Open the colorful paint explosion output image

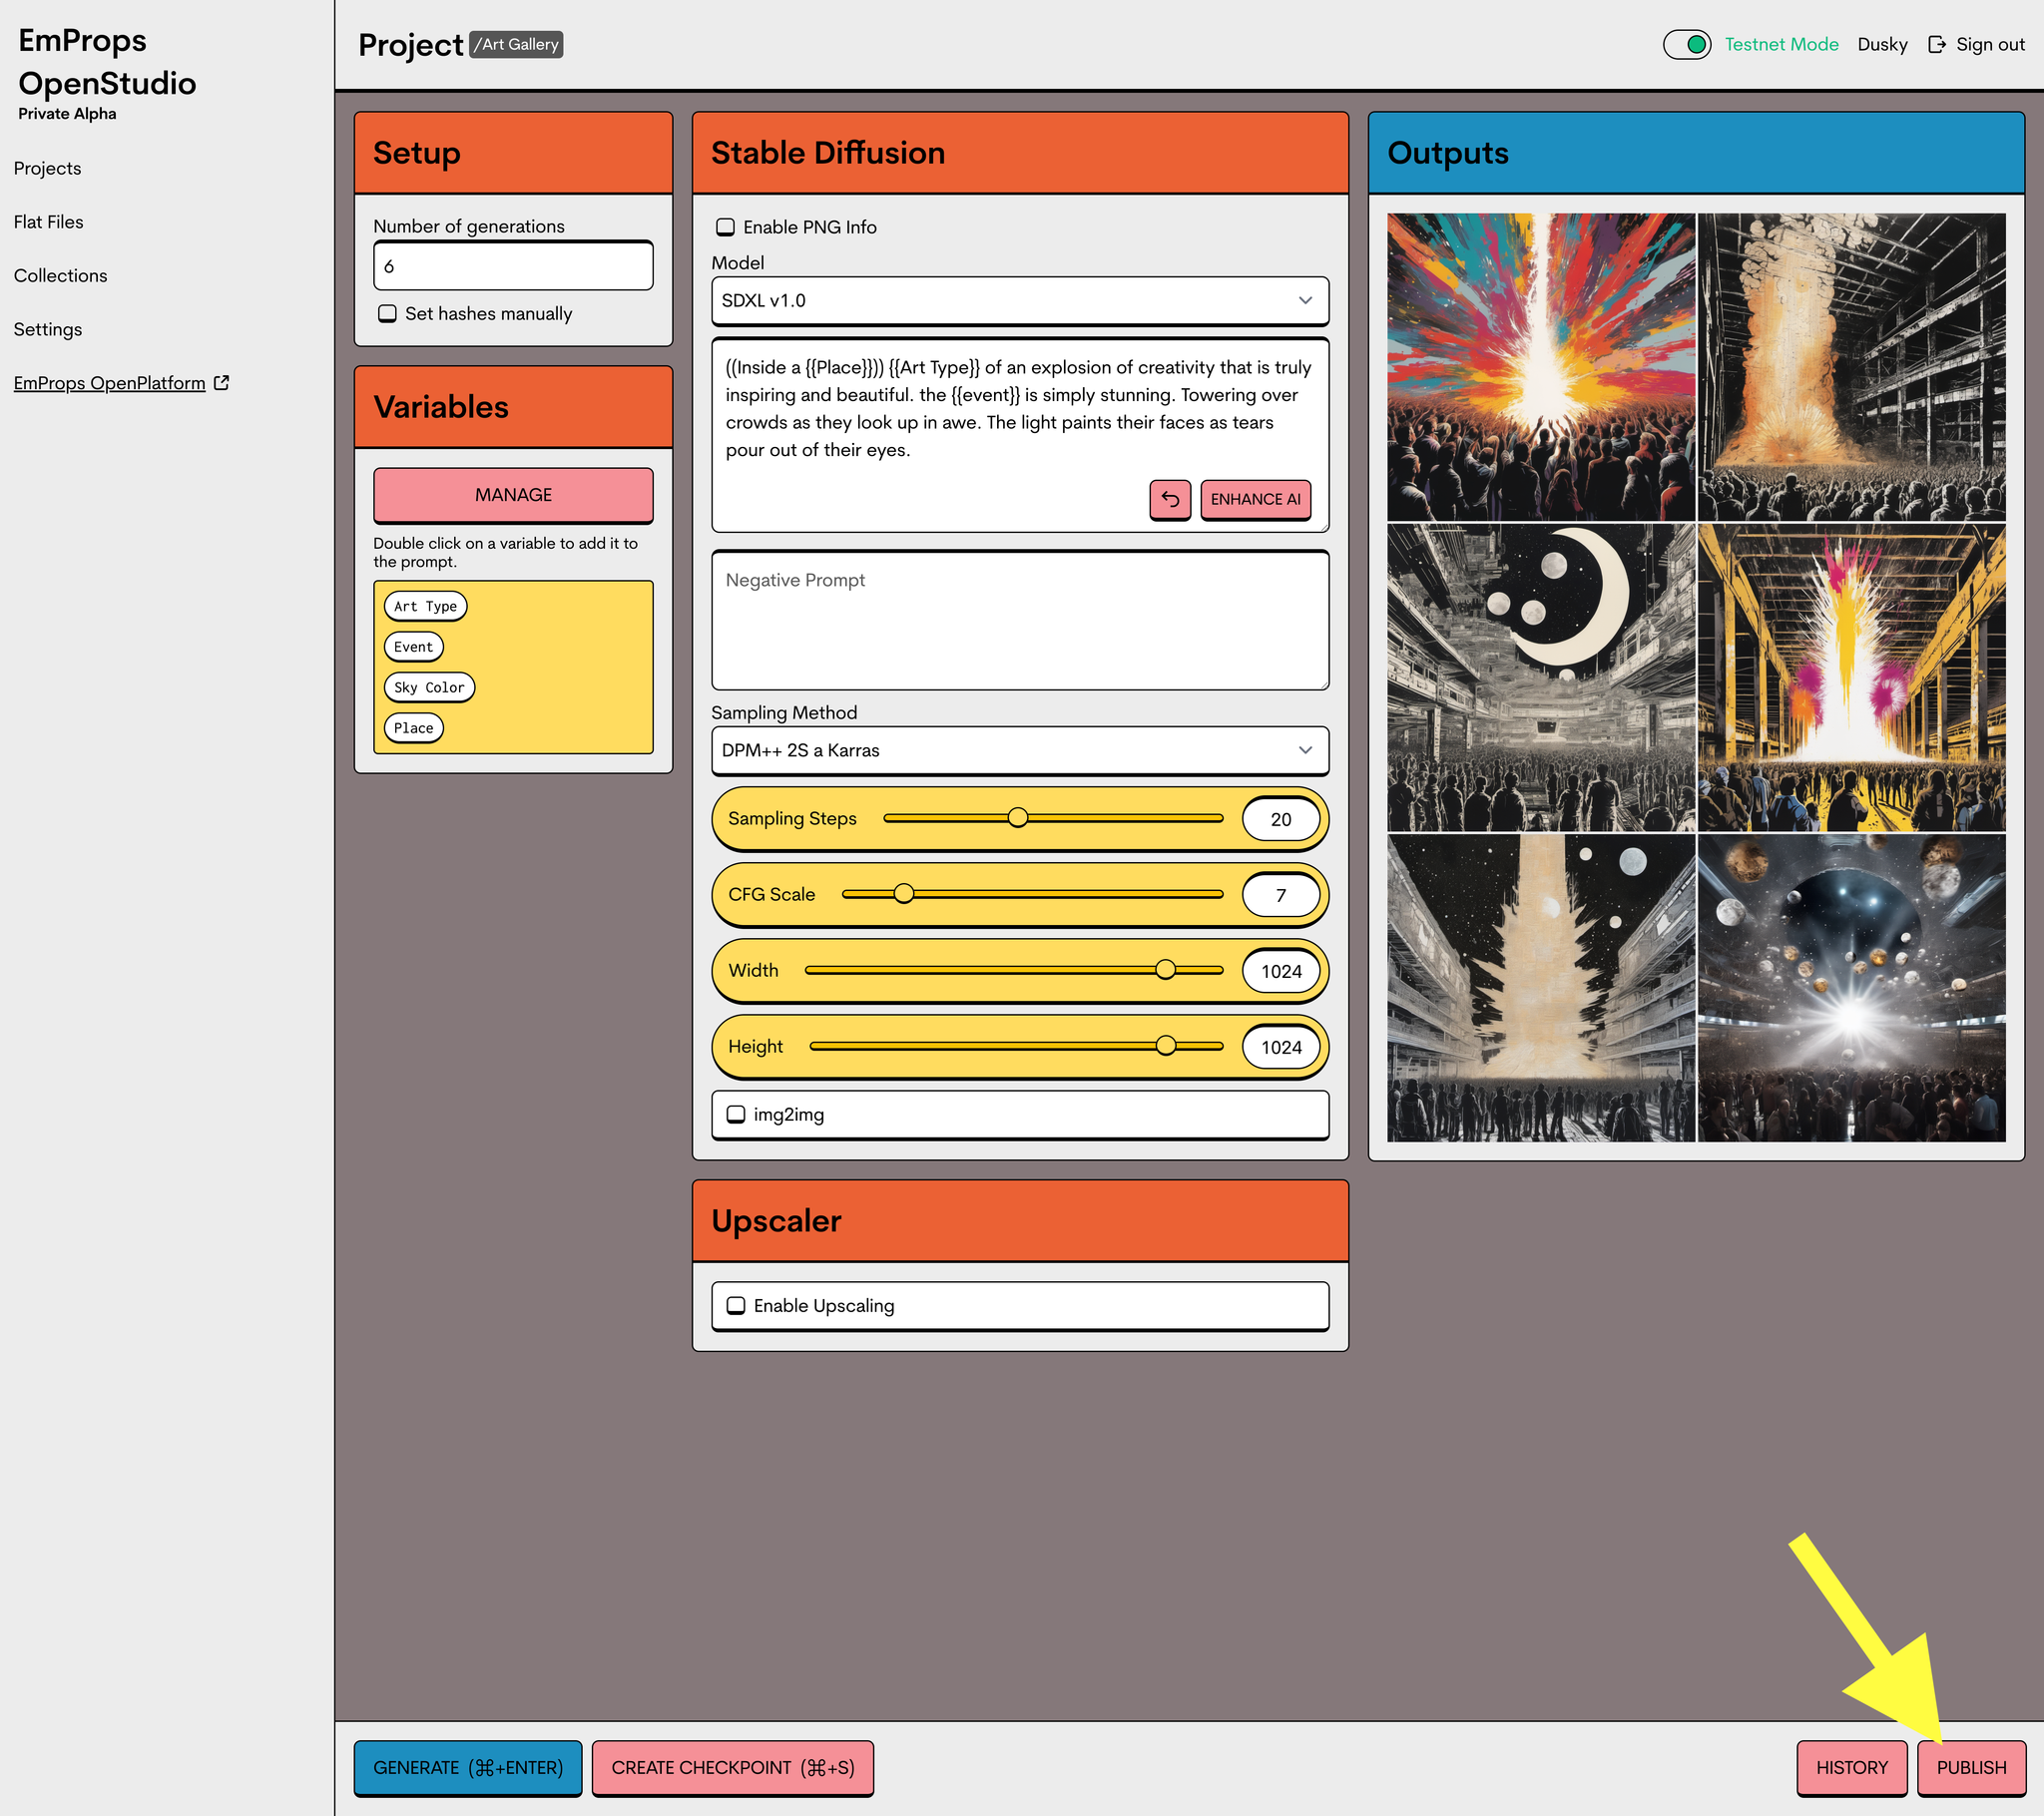1541,367
